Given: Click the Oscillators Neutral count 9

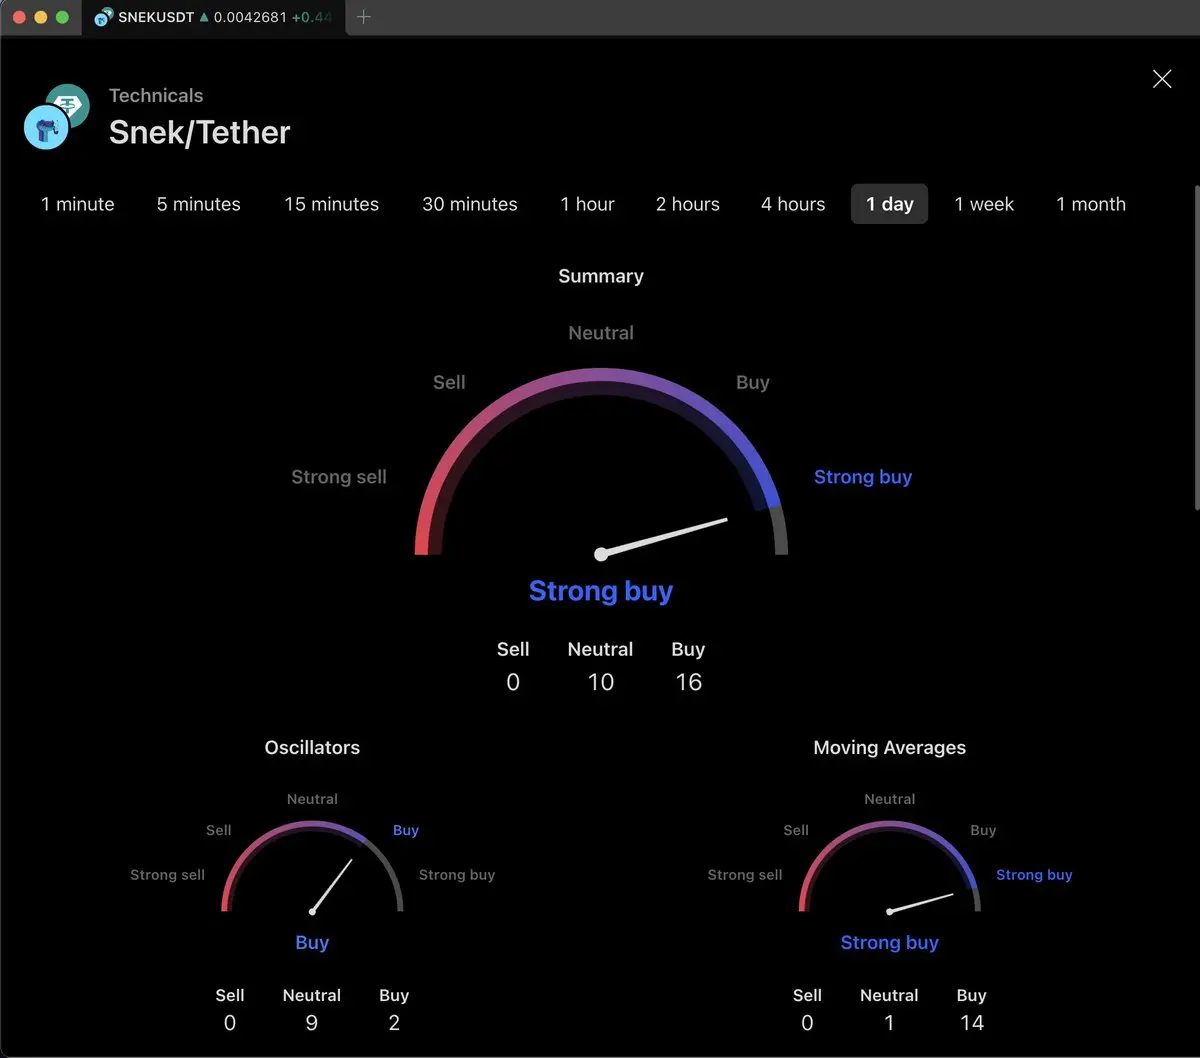Looking at the screenshot, I should pyautogui.click(x=312, y=1023).
